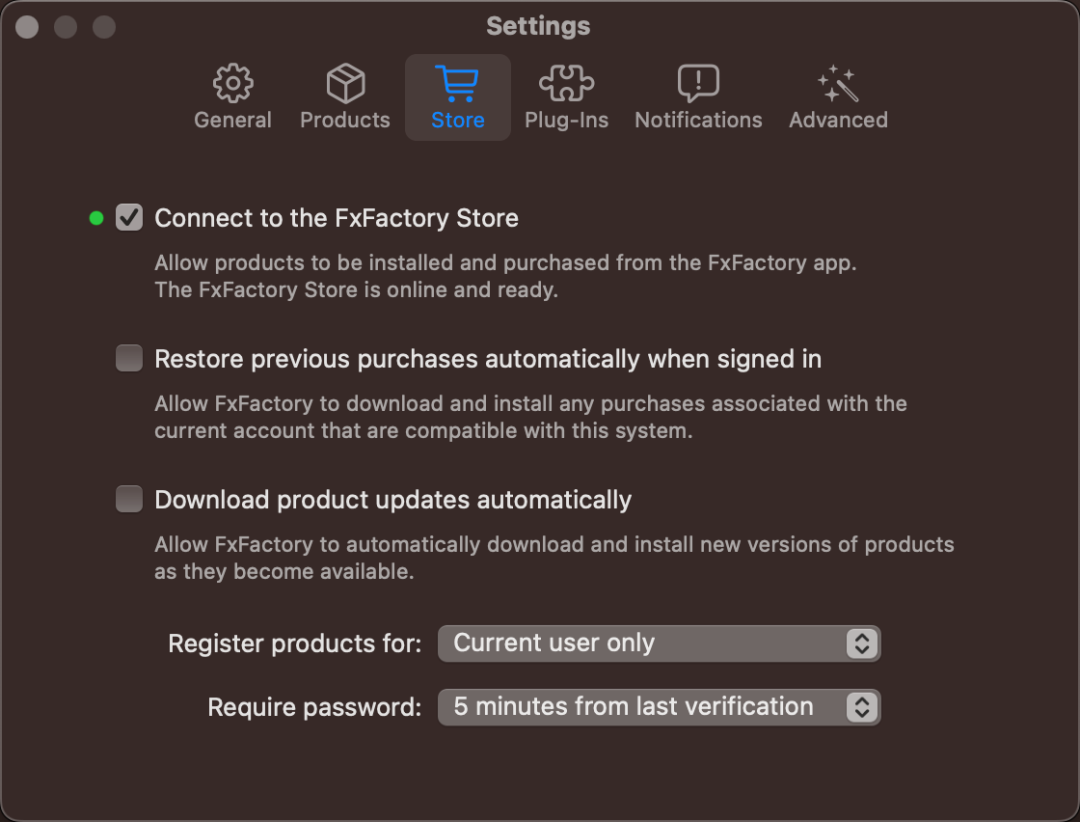This screenshot has width=1080, height=822.
Task: Enable Restore previous purchases automatically checkbox
Action: tap(129, 358)
